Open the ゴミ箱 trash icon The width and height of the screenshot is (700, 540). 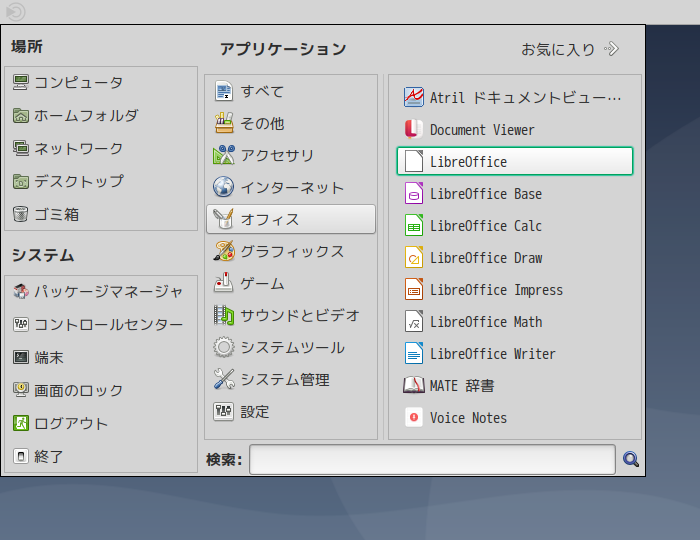[x=21, y=215]
